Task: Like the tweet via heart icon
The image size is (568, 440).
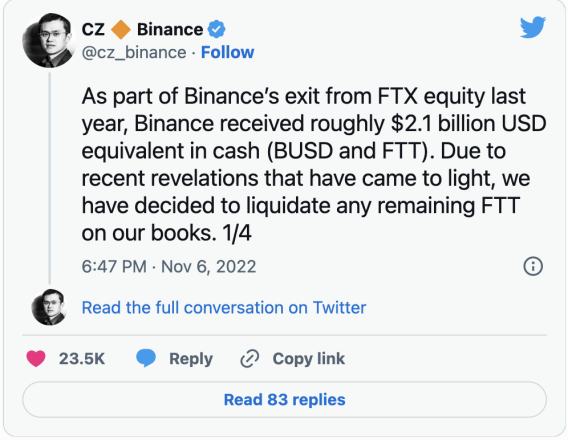Action: tap(36, 359)
